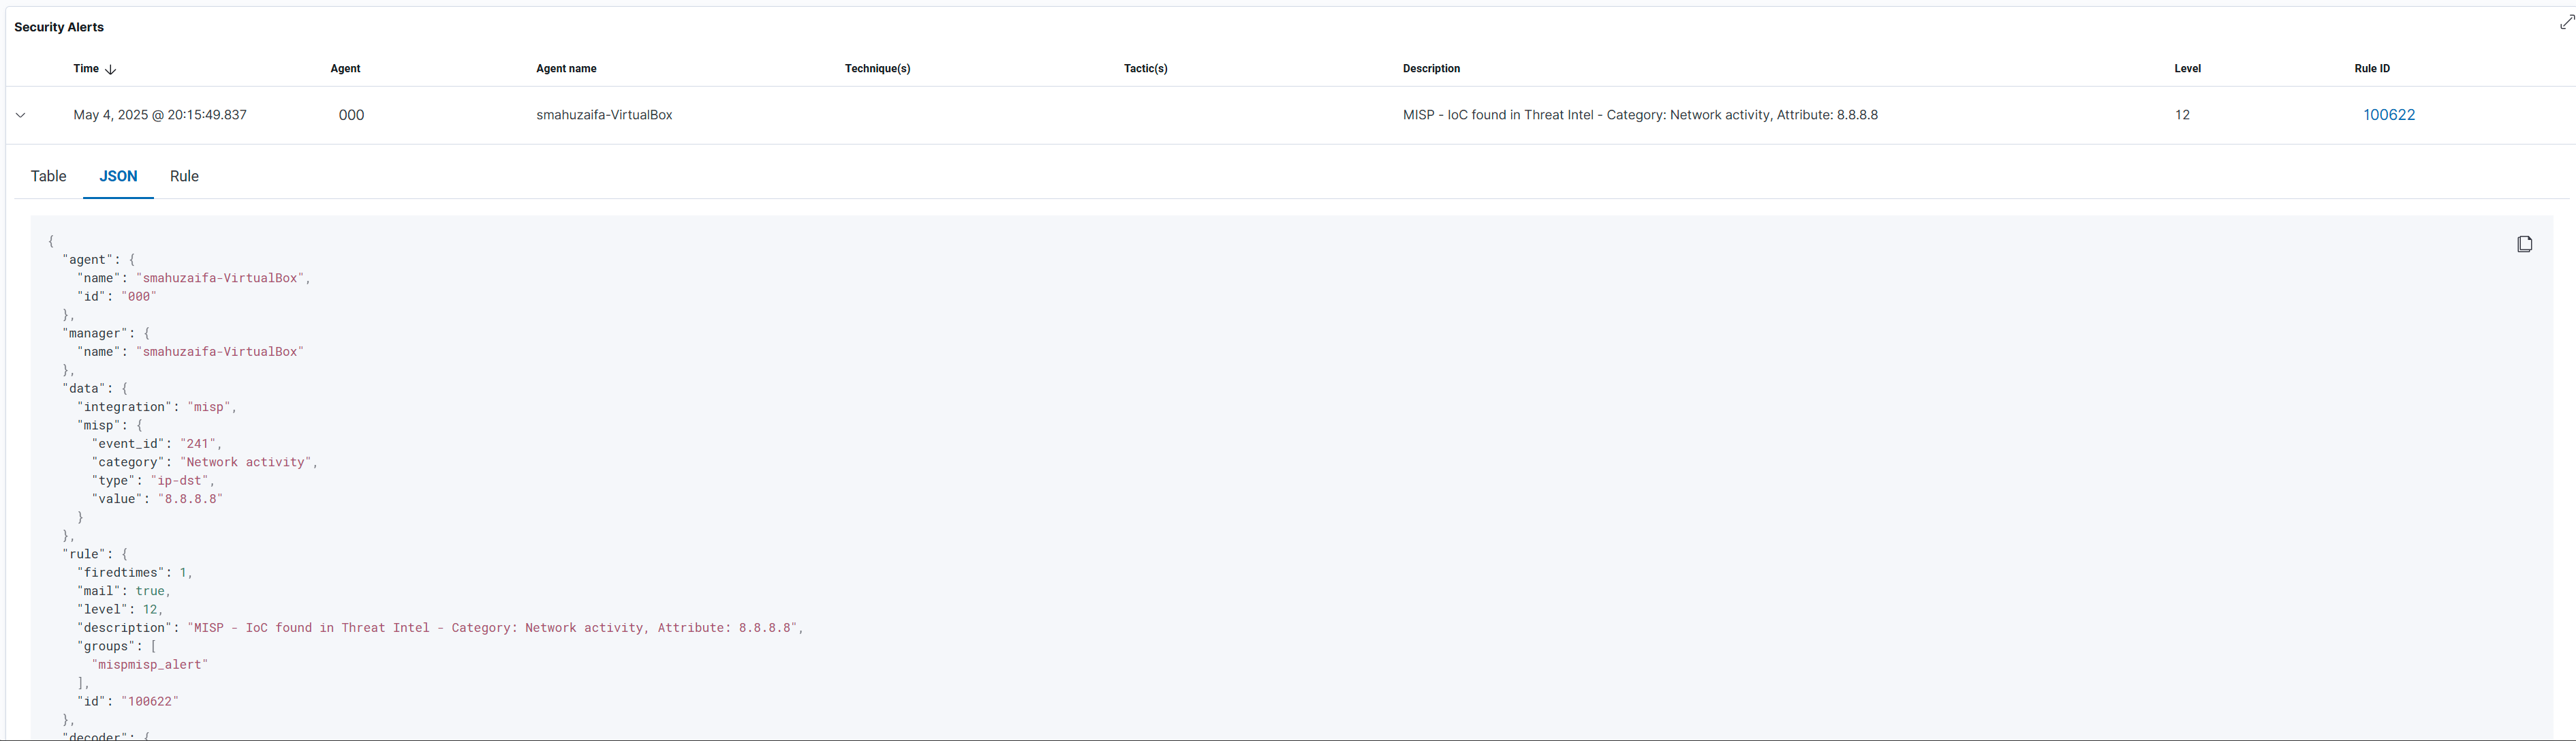Sort by Time column arrow

111,69
